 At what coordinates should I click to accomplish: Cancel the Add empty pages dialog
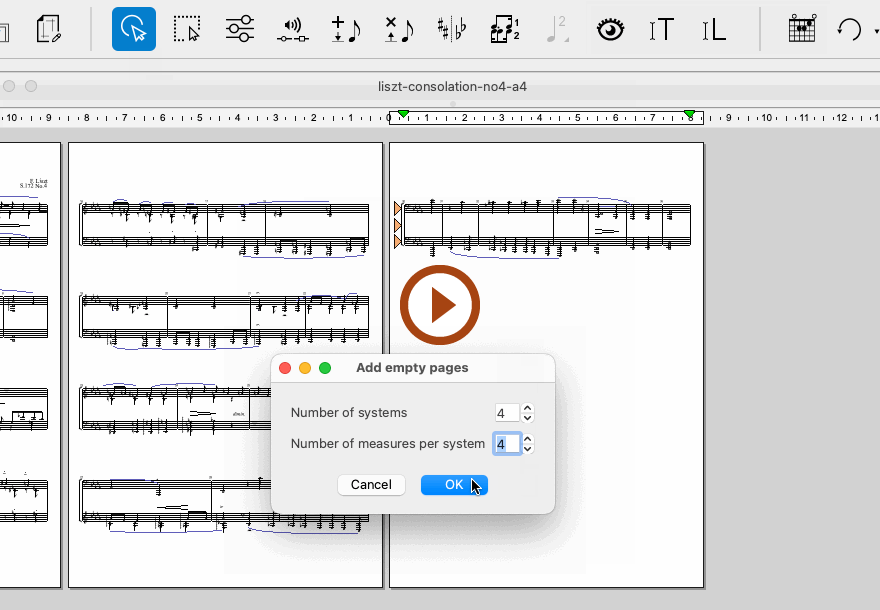point(371,485)
